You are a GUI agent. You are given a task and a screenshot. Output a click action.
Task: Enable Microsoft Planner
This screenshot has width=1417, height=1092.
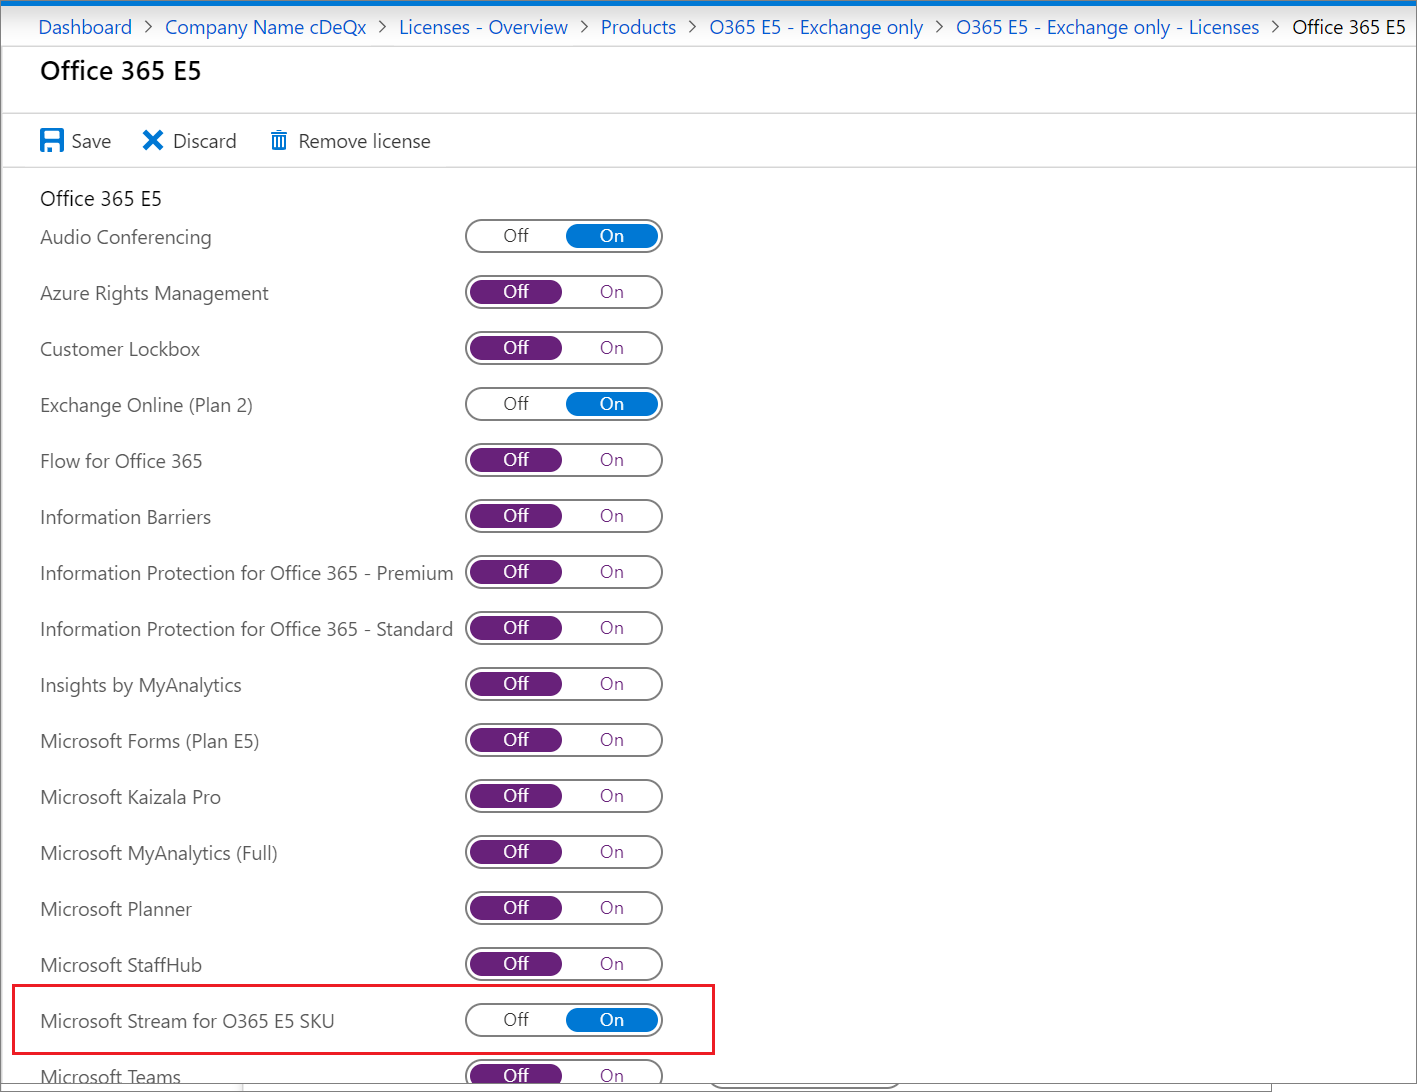[x=611, y=908]
